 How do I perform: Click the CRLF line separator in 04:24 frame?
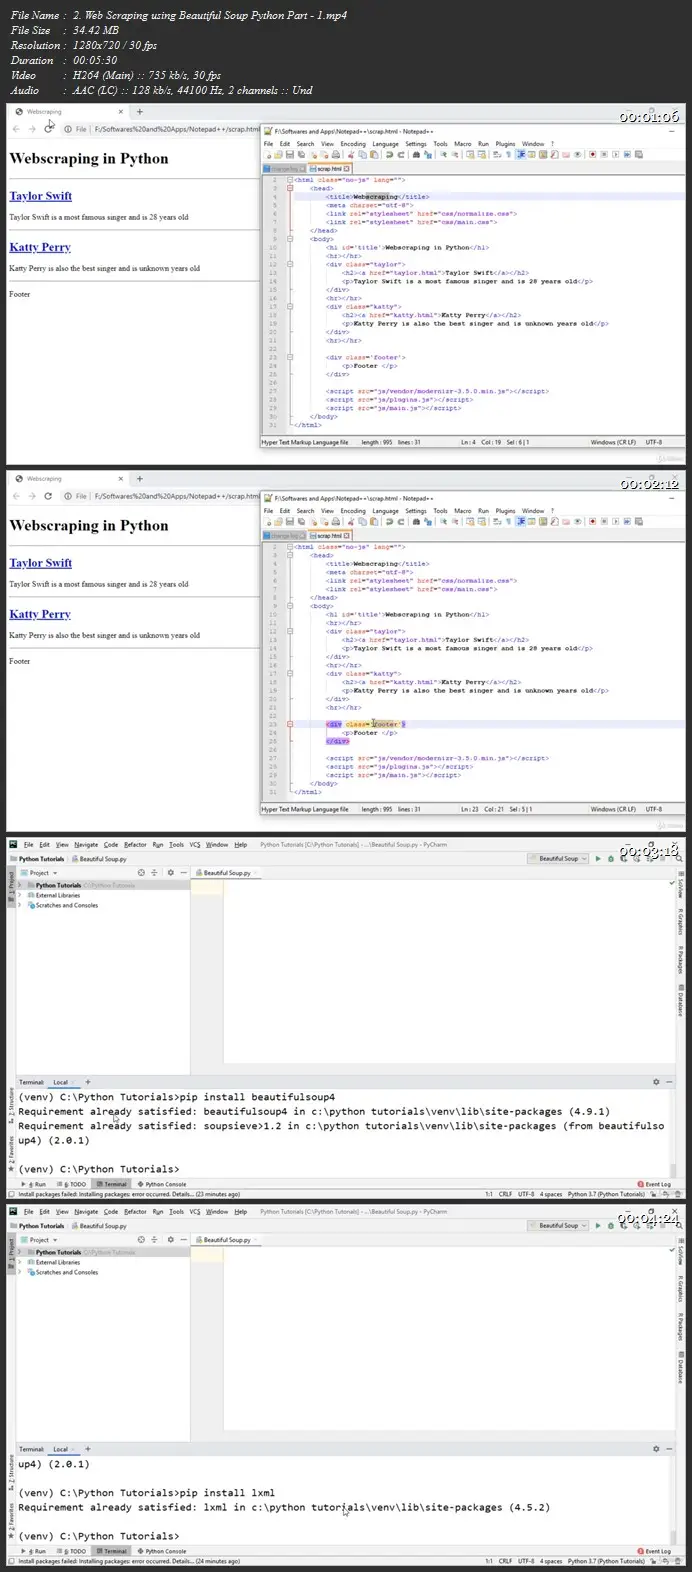point(506,1561)
